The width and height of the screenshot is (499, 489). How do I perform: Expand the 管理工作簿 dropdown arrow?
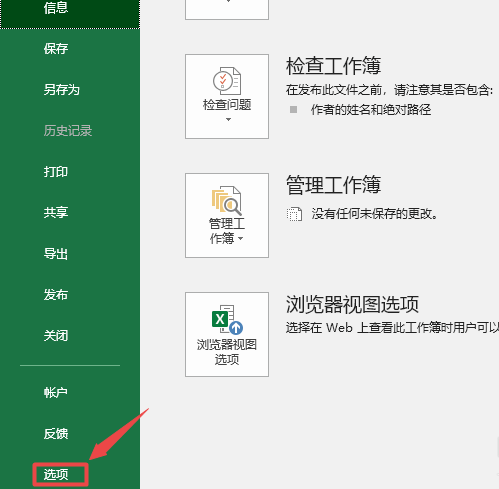pos(241,238)
